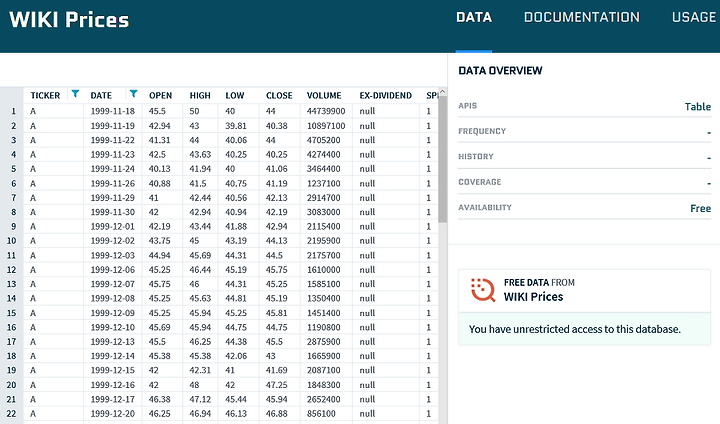This screenshot has height=424, width=720.
Task: Click the open value 43.75
Action: (x=159, y=241)
